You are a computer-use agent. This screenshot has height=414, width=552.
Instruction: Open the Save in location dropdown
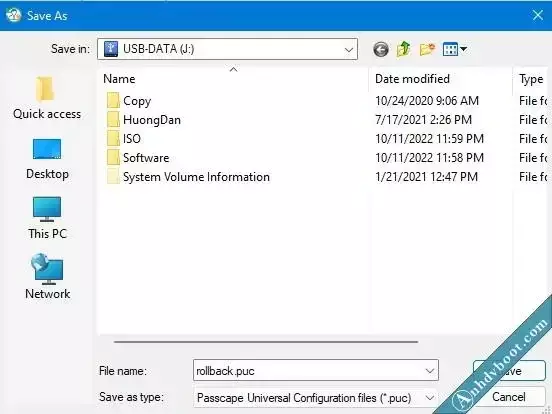[x=349, y=49]
